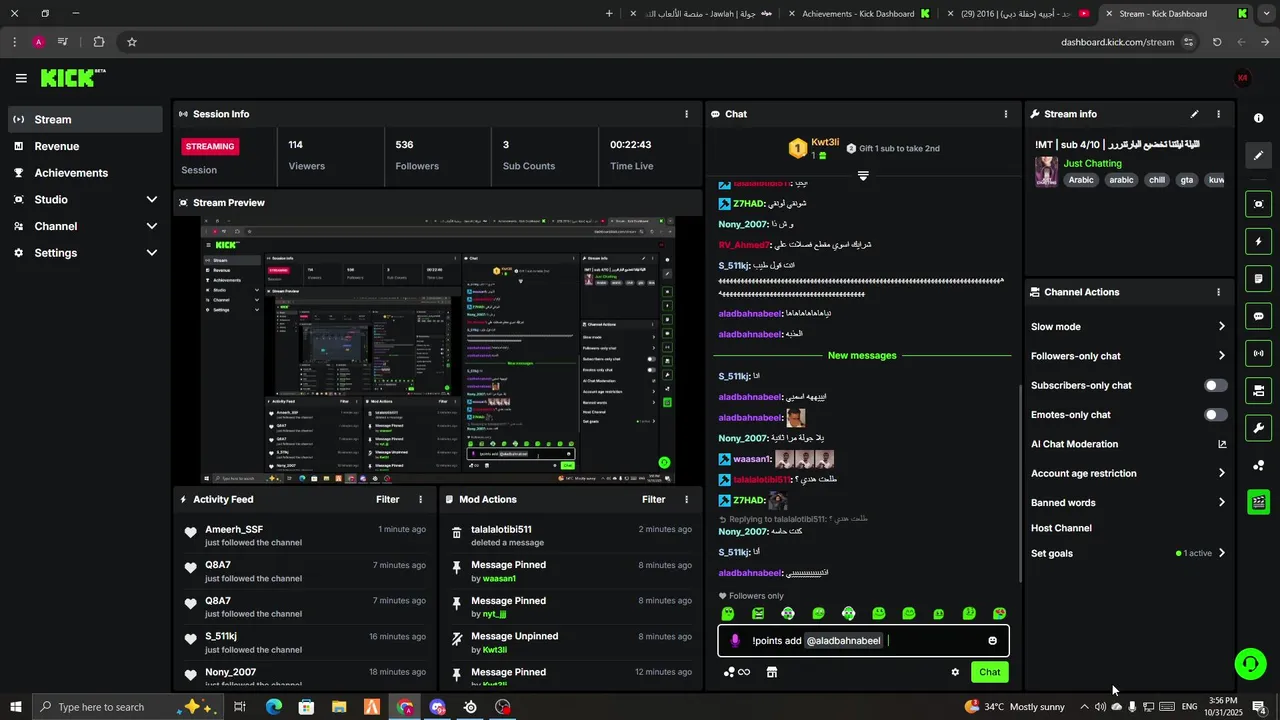
Task: Switch to Achievements - Kick Dashboard tab
Action: (858, 14)
